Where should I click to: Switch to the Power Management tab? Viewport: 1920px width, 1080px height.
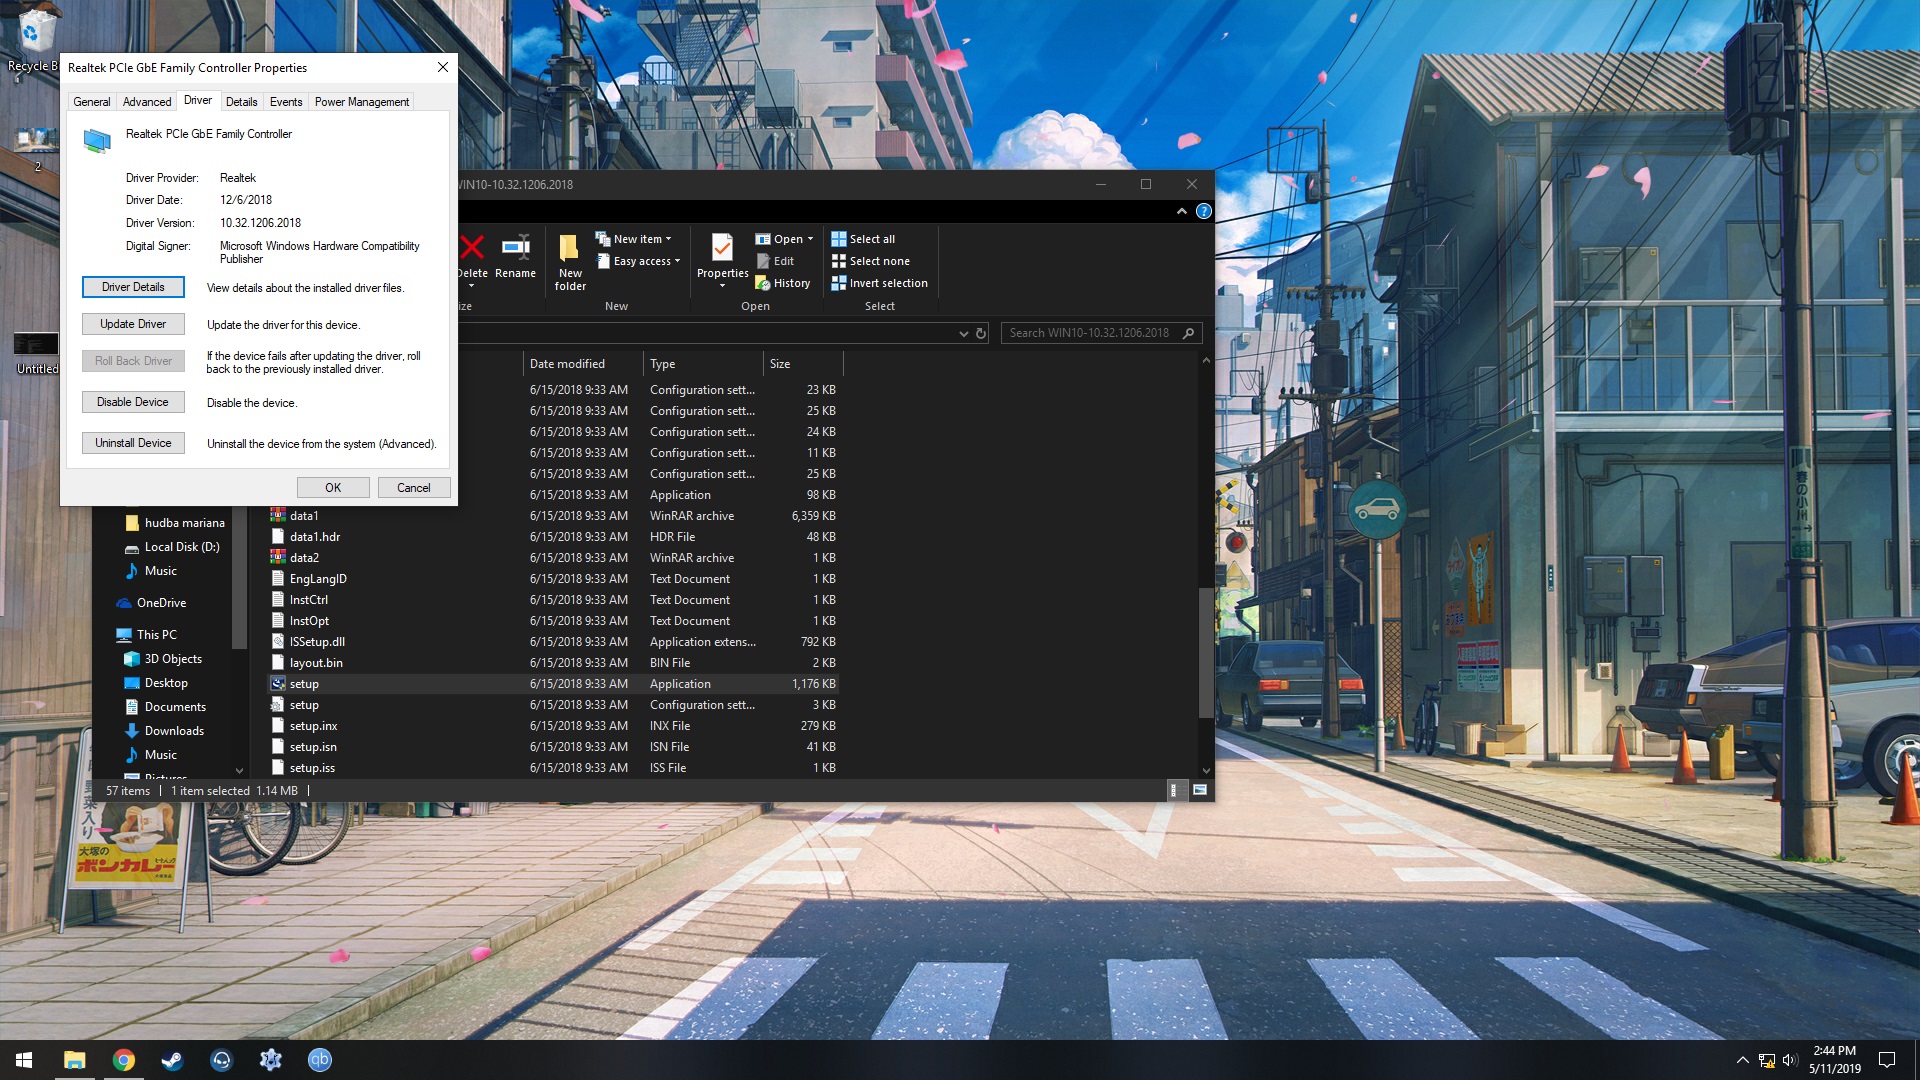click(361, 102)
